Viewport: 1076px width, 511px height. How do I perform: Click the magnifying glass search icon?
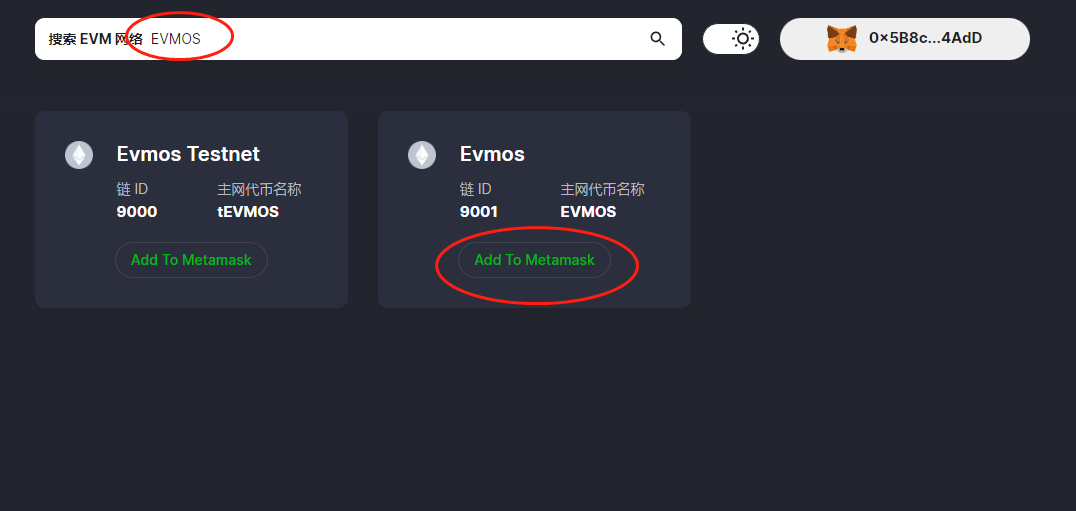pyautogui.click(x=657, y=39)
